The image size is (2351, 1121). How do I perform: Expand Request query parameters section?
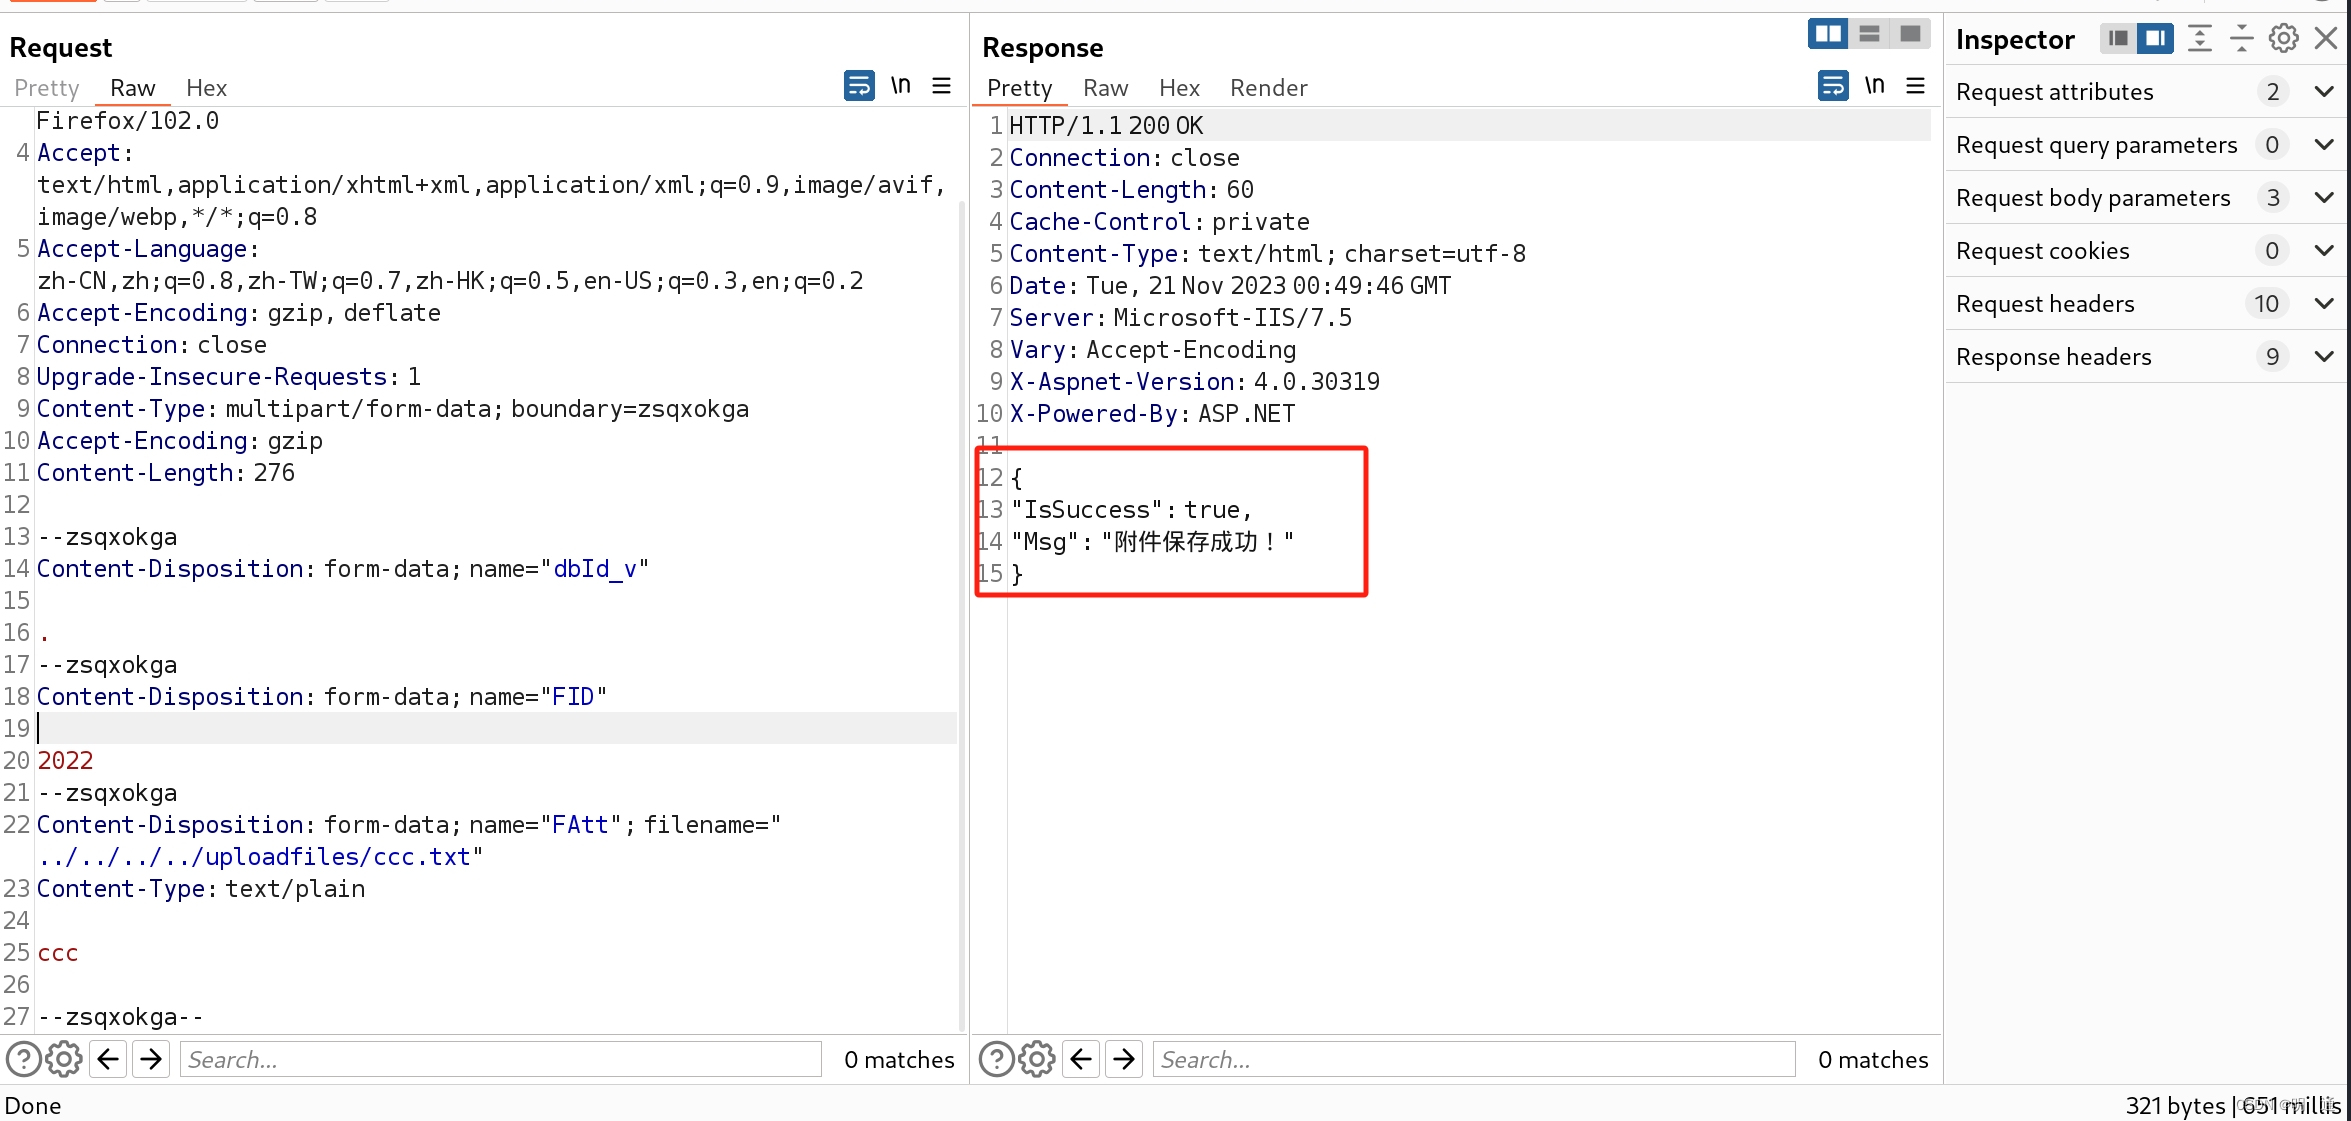click(x=2147, y=145)
